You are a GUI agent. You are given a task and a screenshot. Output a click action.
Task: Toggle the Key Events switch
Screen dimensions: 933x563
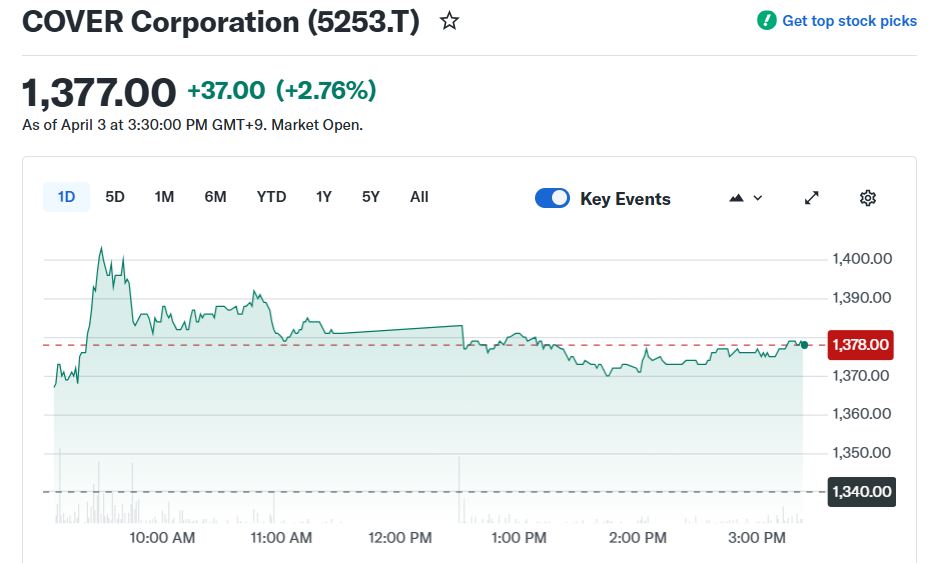pos(552,198)
